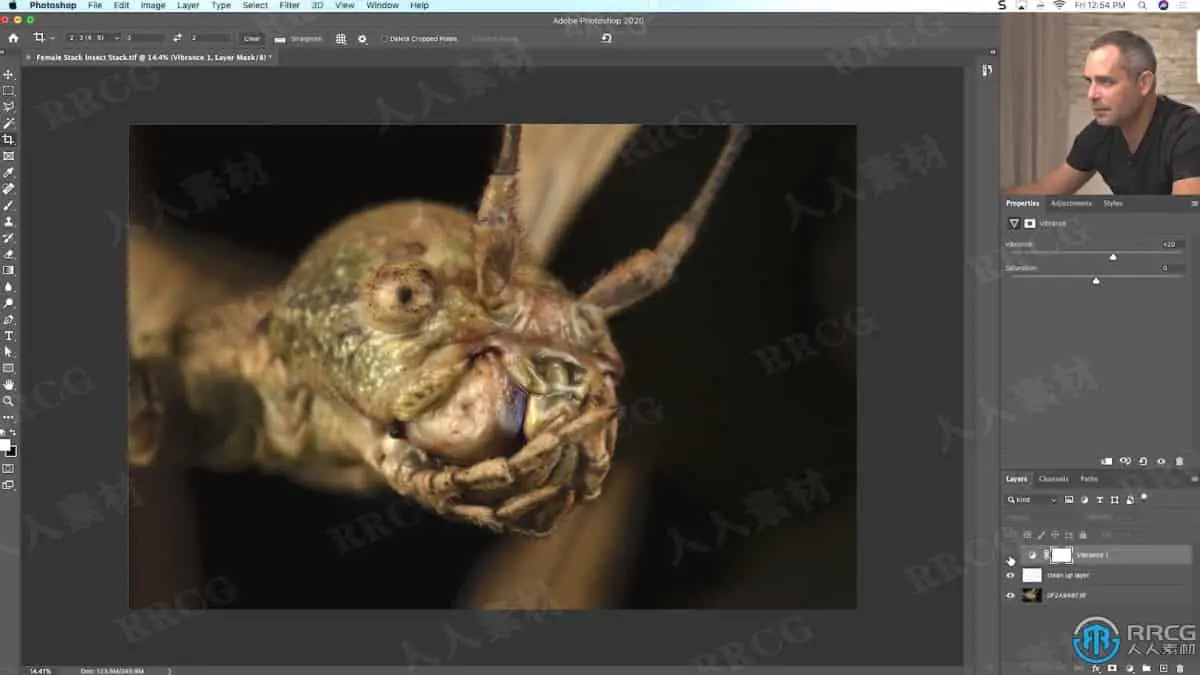Click the Vibrance slider handle
The width and height of the screenshot is (1200, 675).
1113,257
